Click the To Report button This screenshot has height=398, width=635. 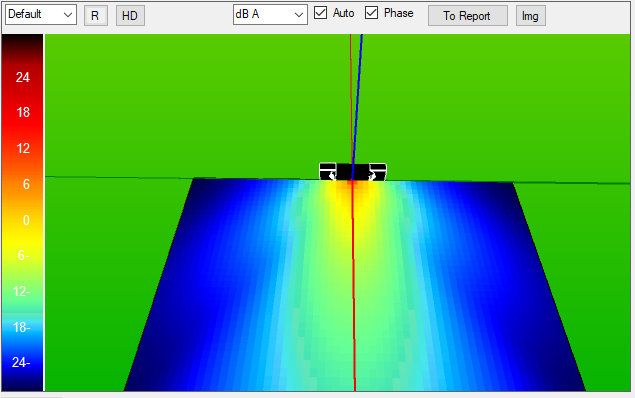pyautogui.click(x=468, y=16)
